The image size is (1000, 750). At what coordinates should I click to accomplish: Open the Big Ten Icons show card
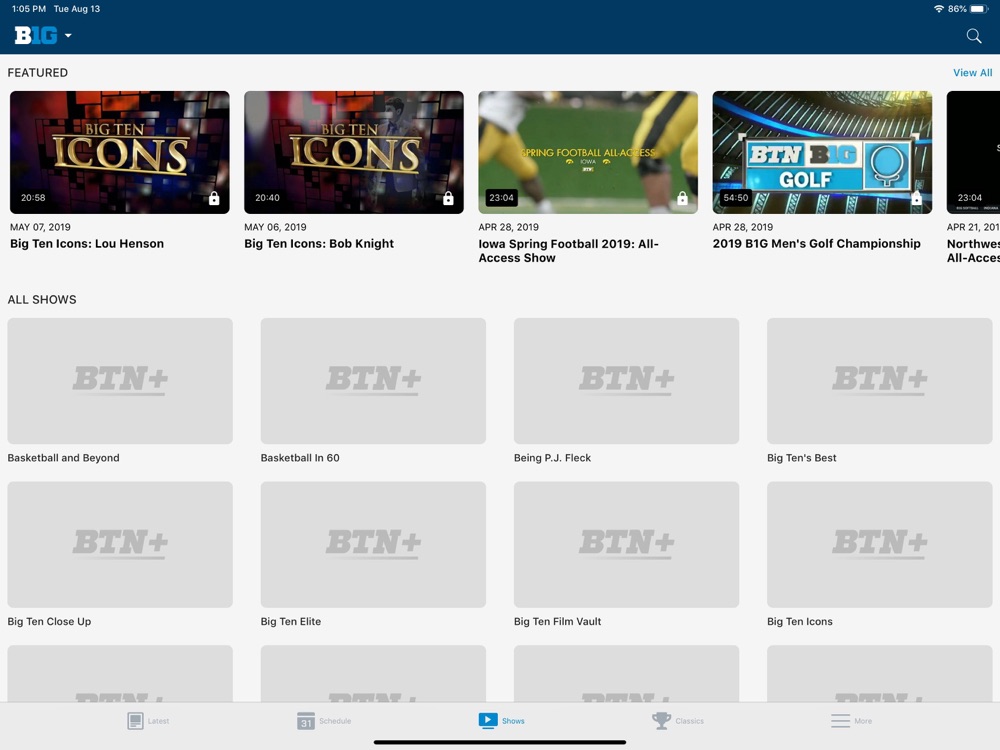point(879,545)
